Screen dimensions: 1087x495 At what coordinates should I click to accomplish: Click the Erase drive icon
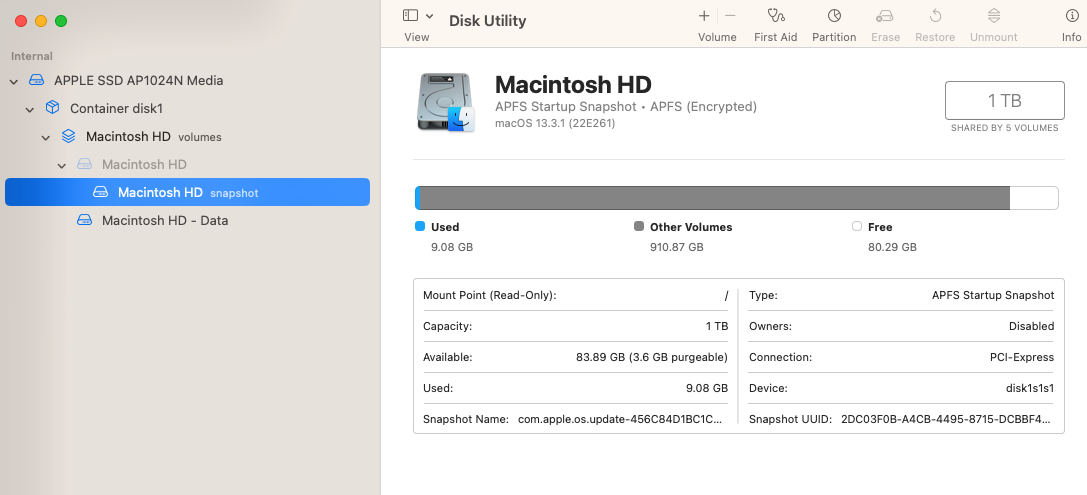pyautogui.click(x=885, y=15)
